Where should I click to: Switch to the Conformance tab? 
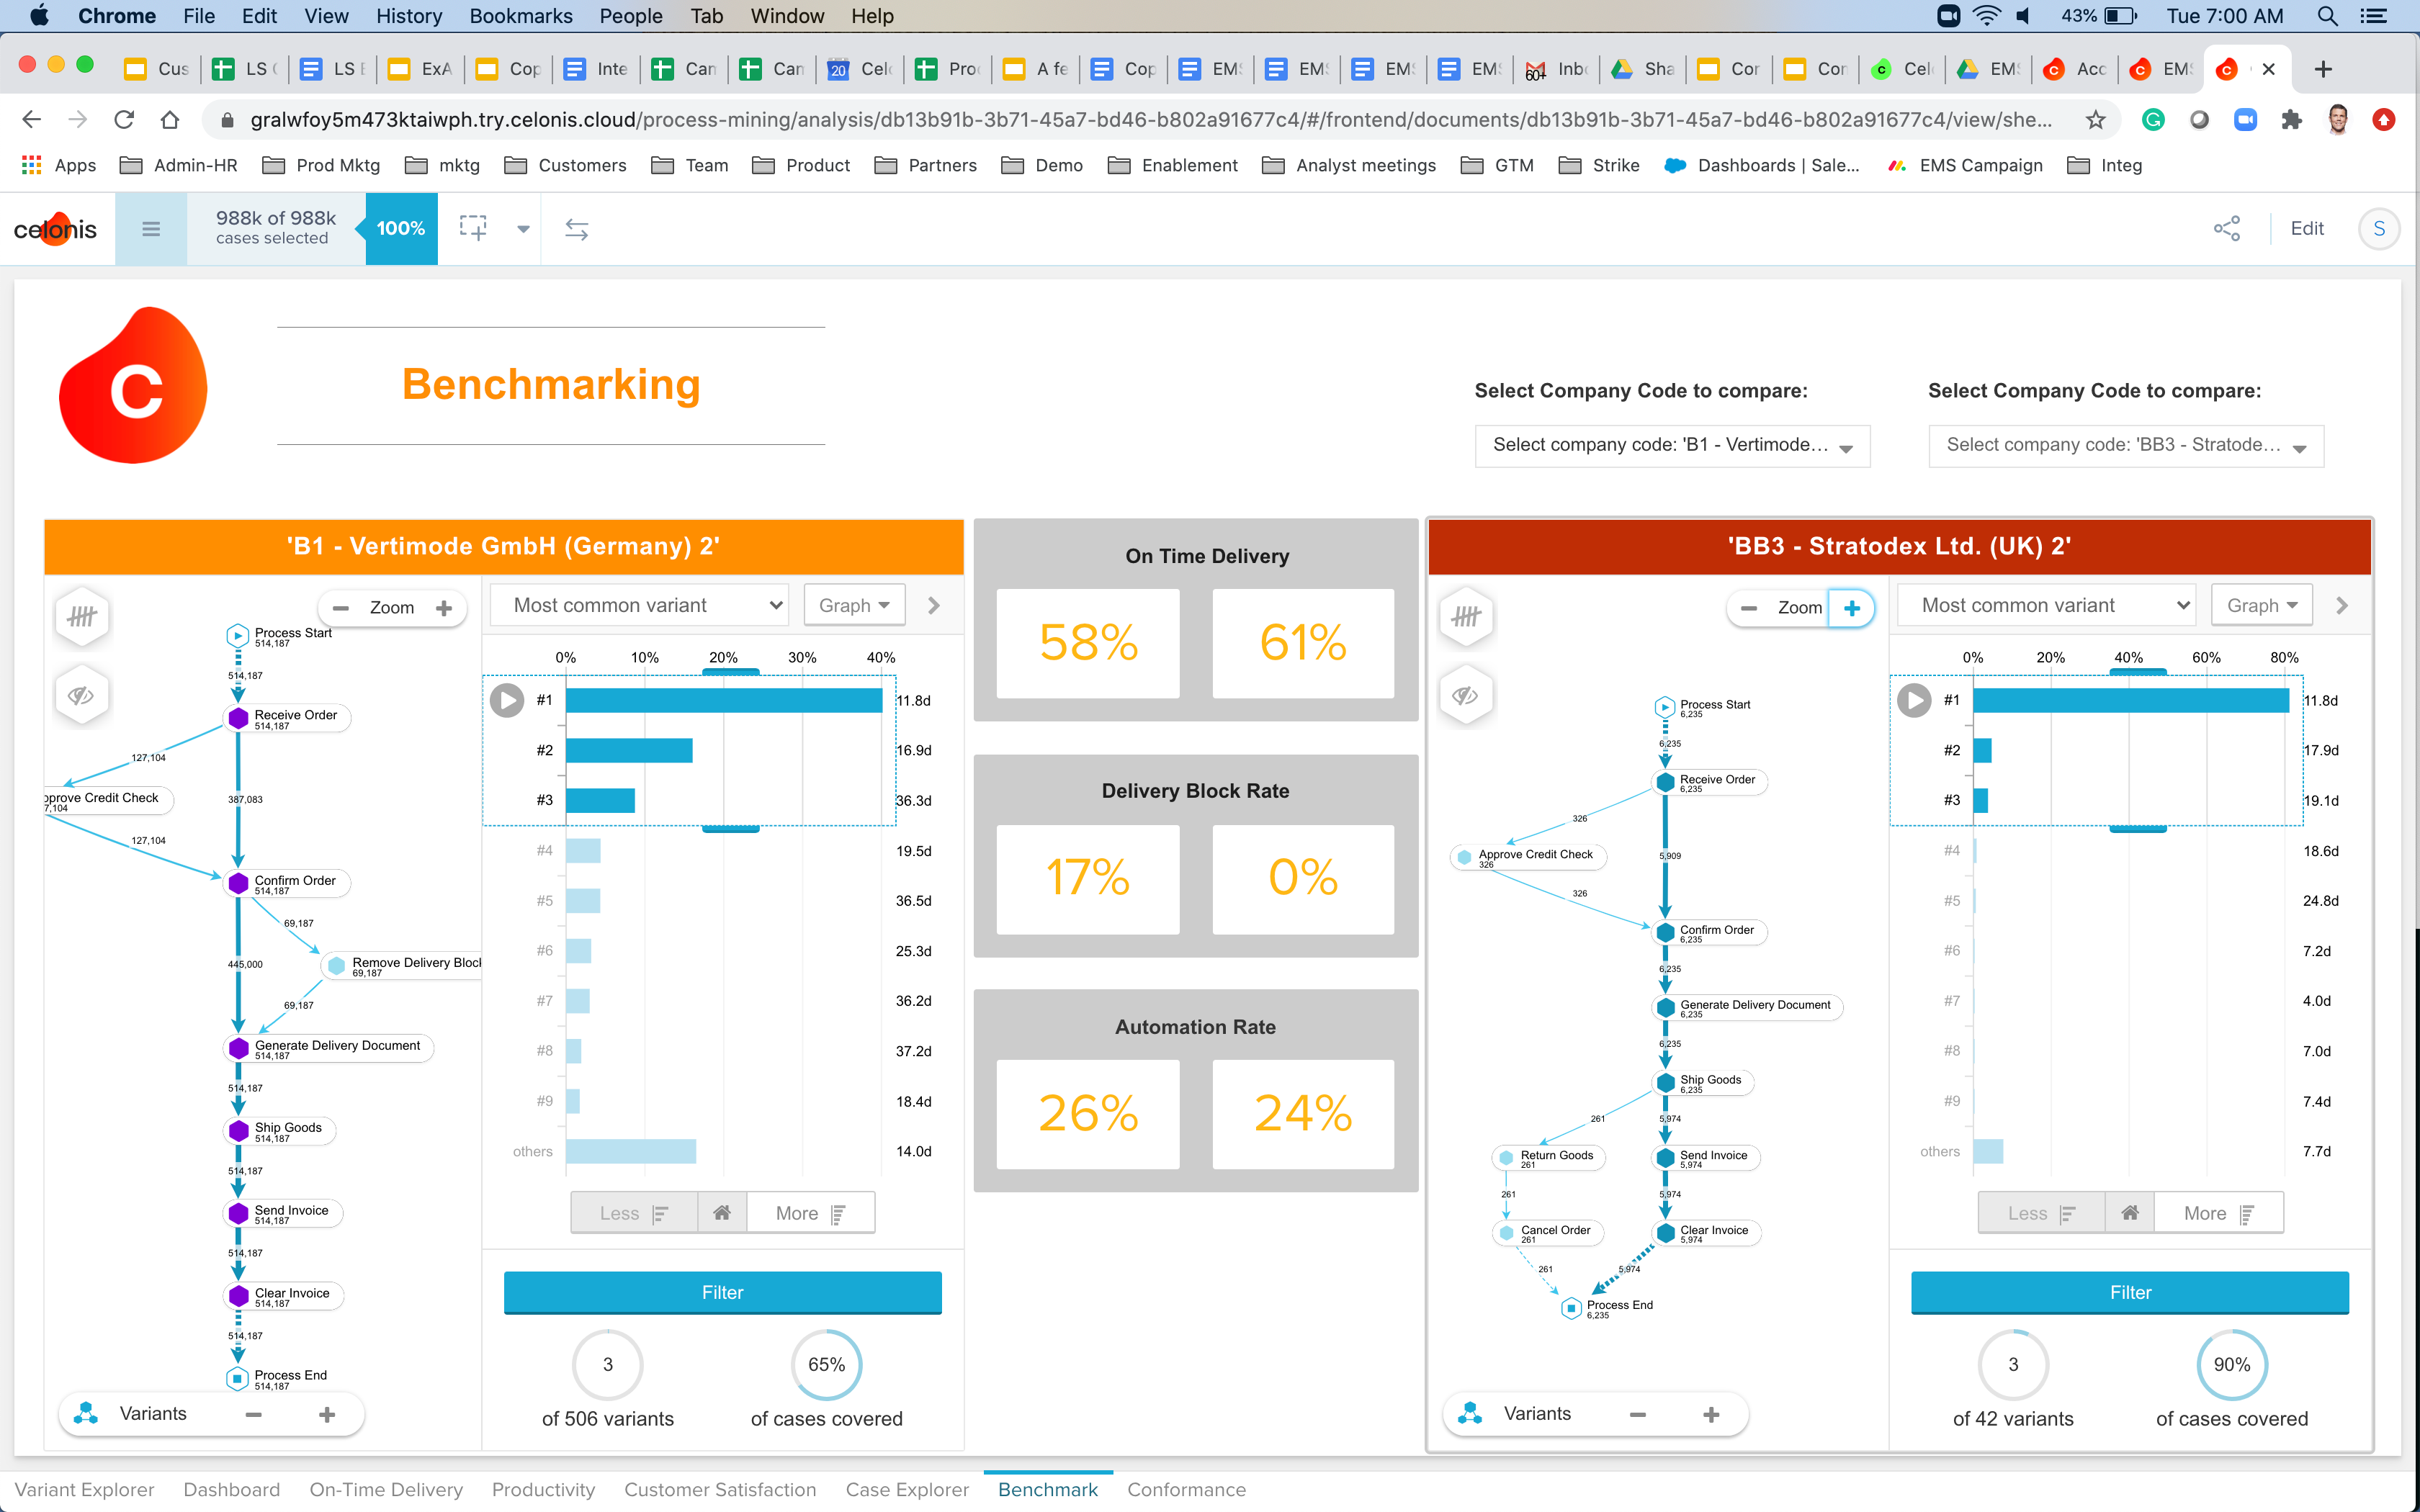click(x=1186, y=1489)
